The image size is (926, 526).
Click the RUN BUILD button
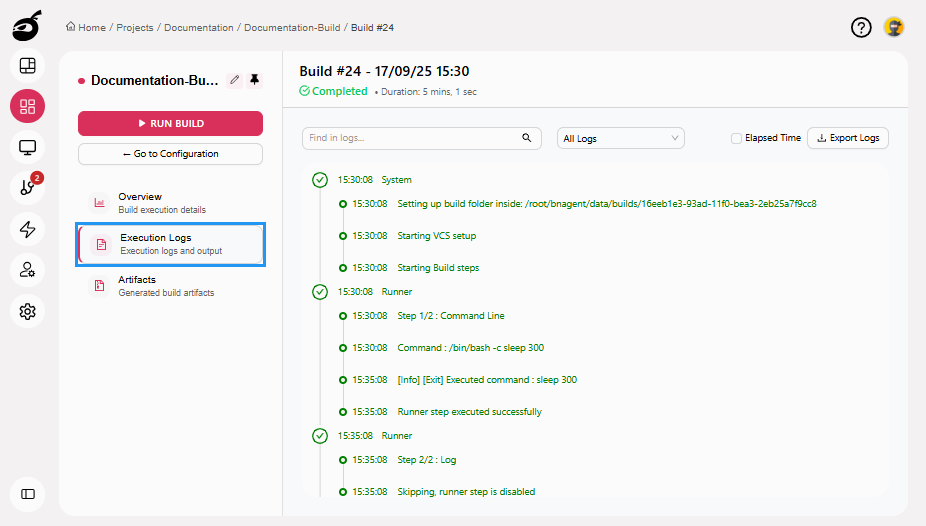click(170, 123)
